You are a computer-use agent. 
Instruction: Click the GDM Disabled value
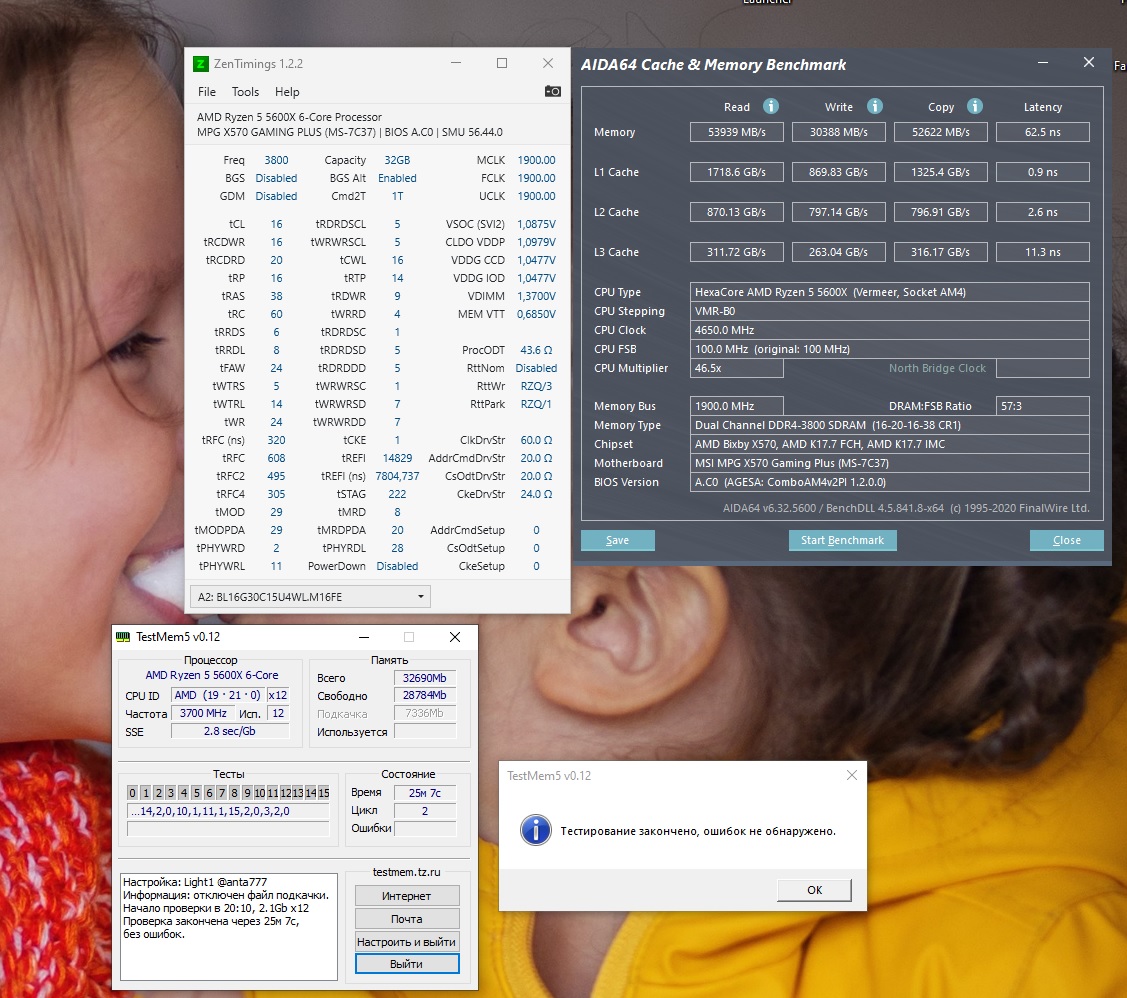(277, 196)
